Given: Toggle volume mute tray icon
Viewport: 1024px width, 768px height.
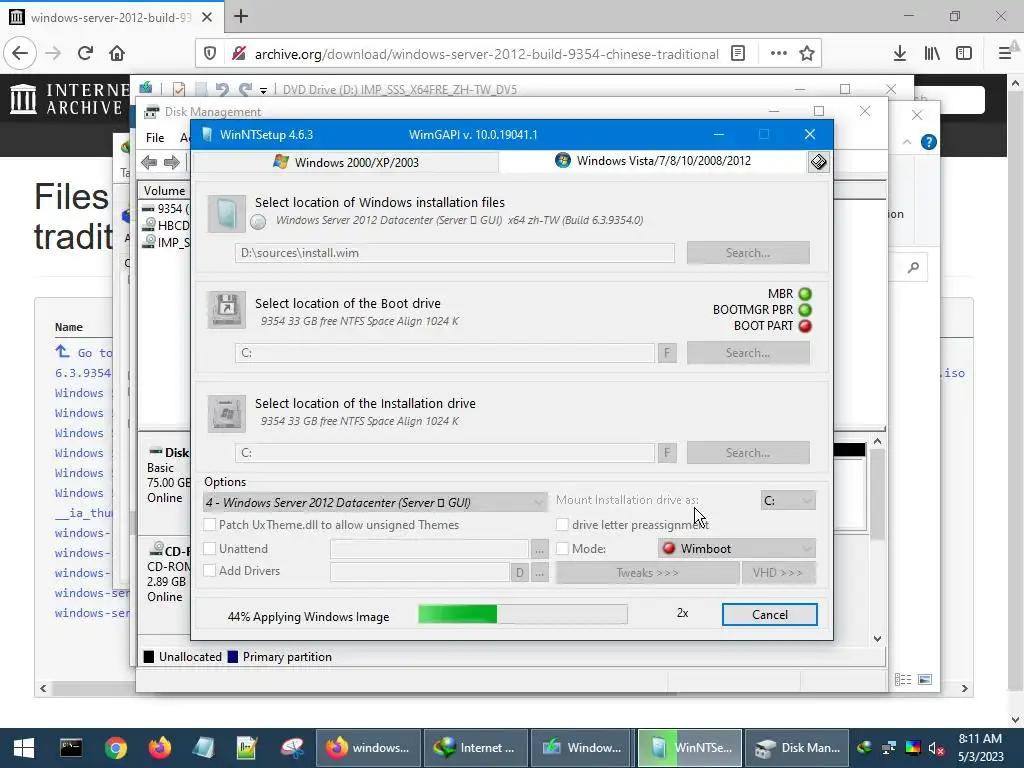Looking at the screenshot, I should pyautogui.click(x=936, y=748).
